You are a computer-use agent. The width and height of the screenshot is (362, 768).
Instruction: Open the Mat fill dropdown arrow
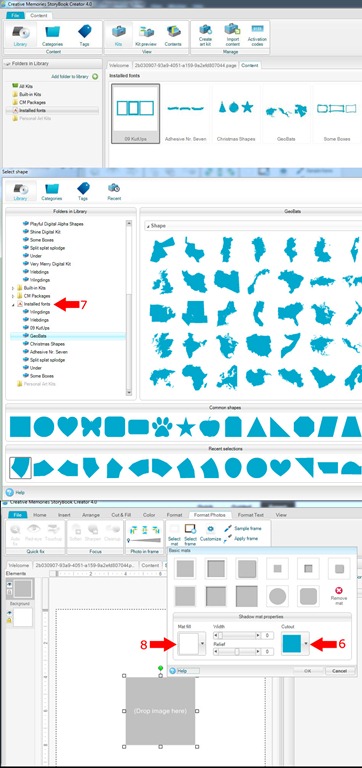(202, 643)
